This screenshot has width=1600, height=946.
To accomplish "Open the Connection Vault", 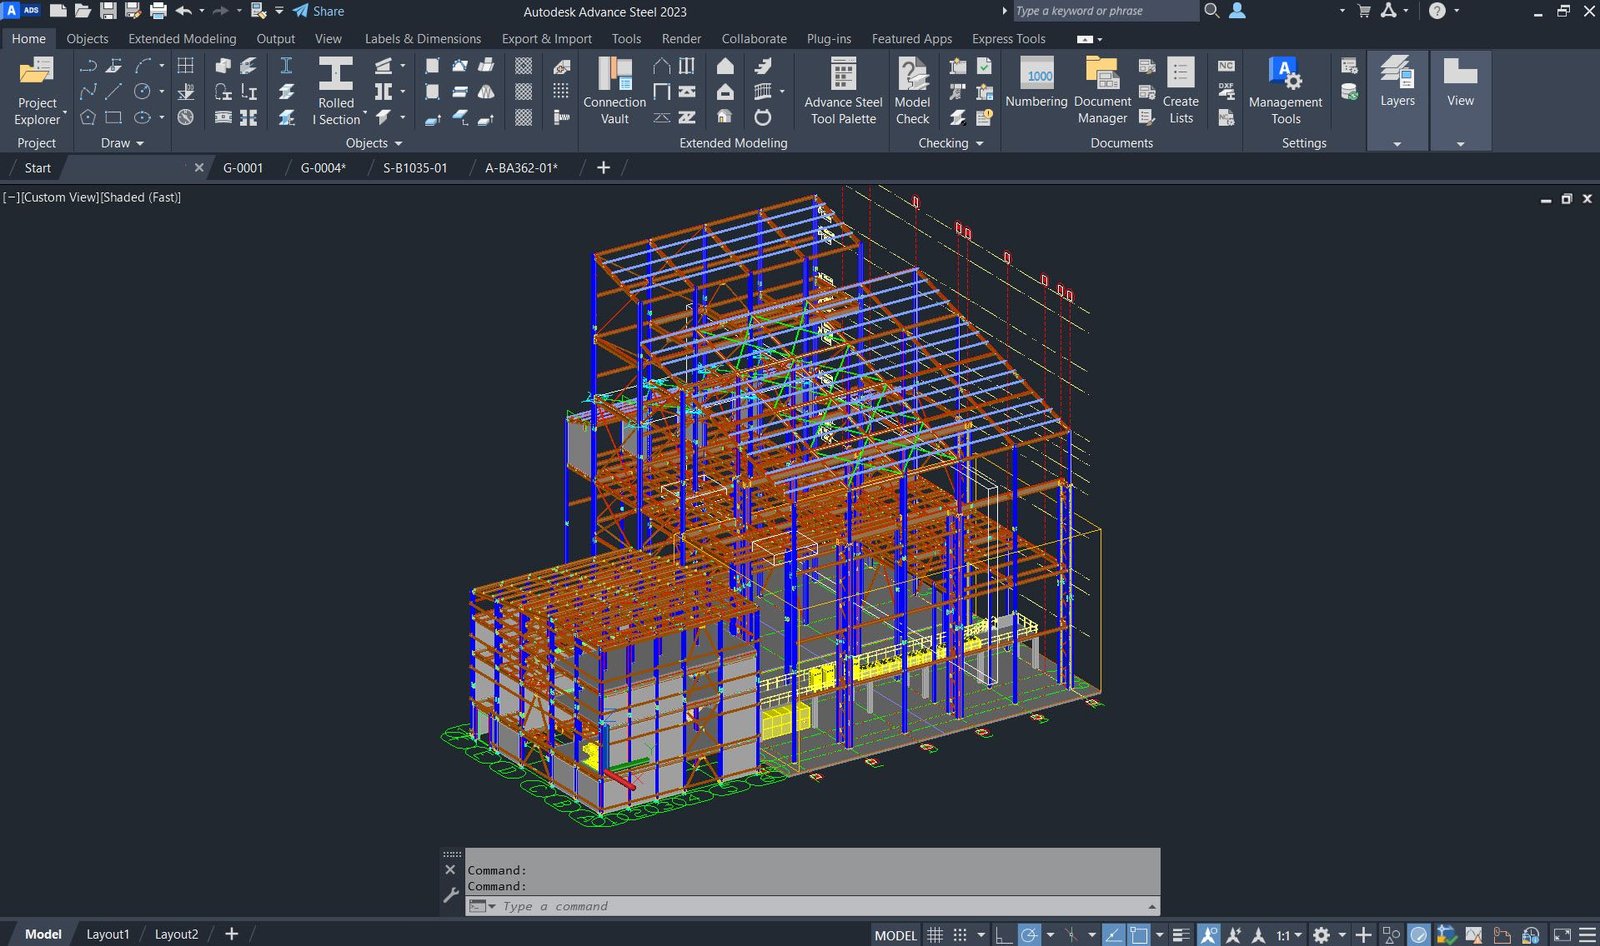I will click(614, 91).
